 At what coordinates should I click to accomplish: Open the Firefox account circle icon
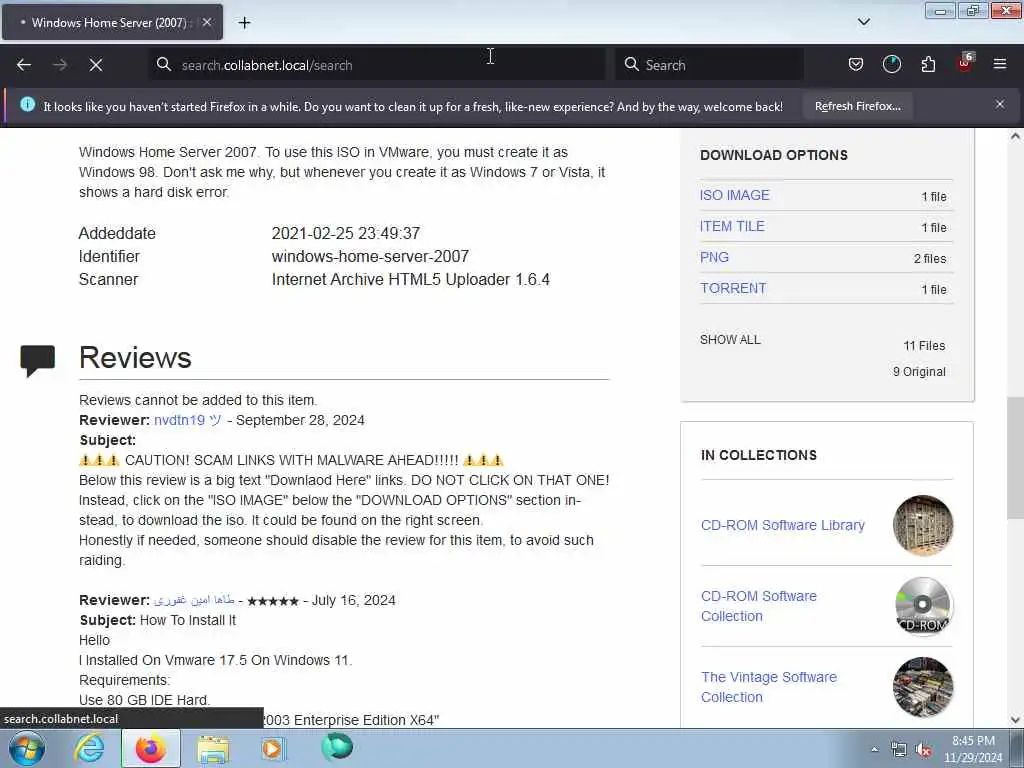point(891,64)
